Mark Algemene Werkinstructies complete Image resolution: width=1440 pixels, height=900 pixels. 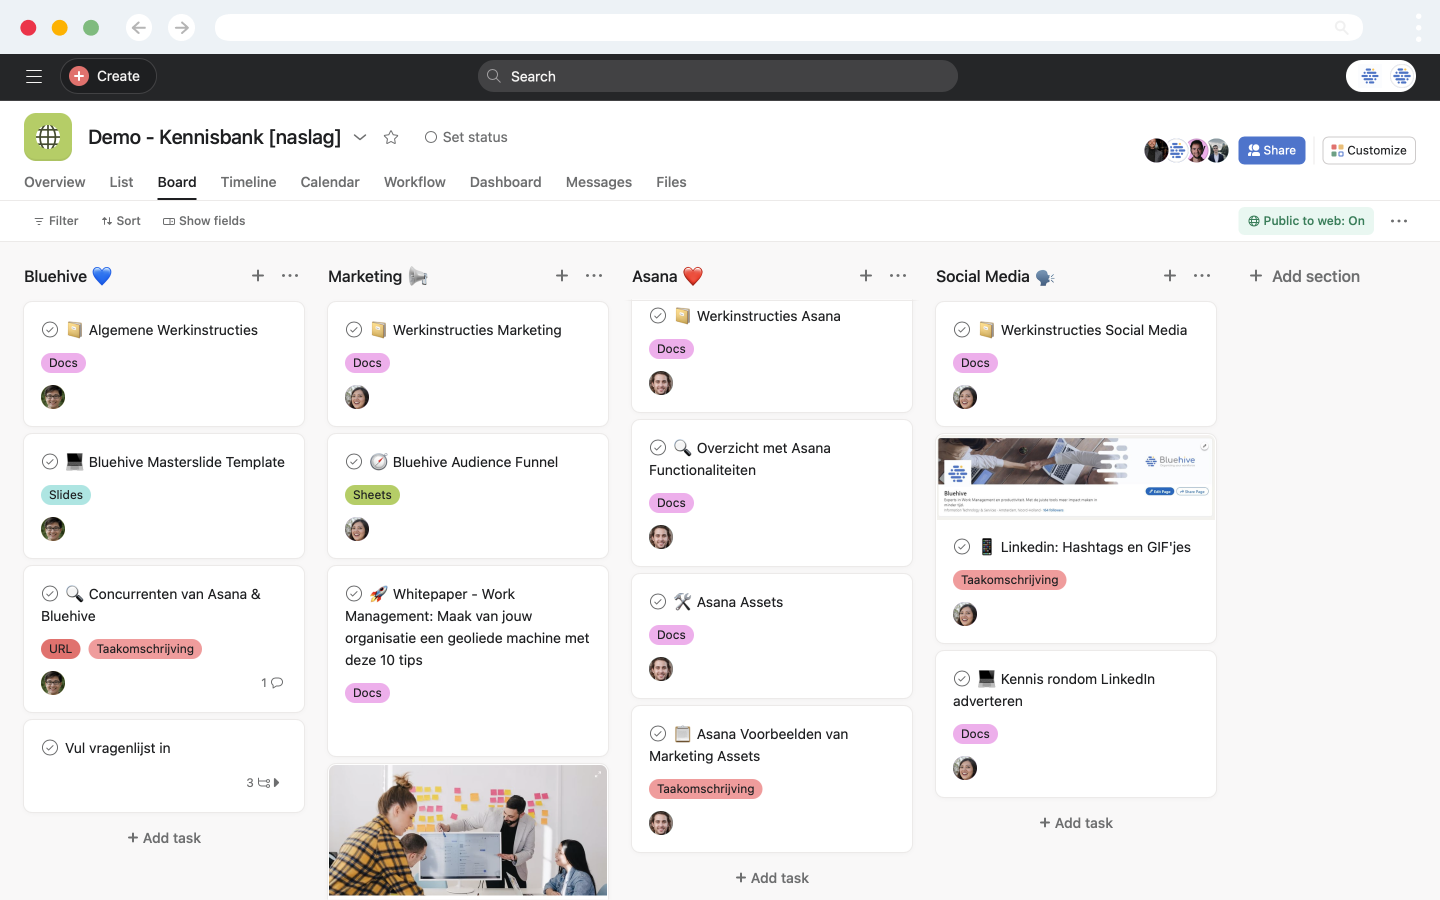point(50,330)
